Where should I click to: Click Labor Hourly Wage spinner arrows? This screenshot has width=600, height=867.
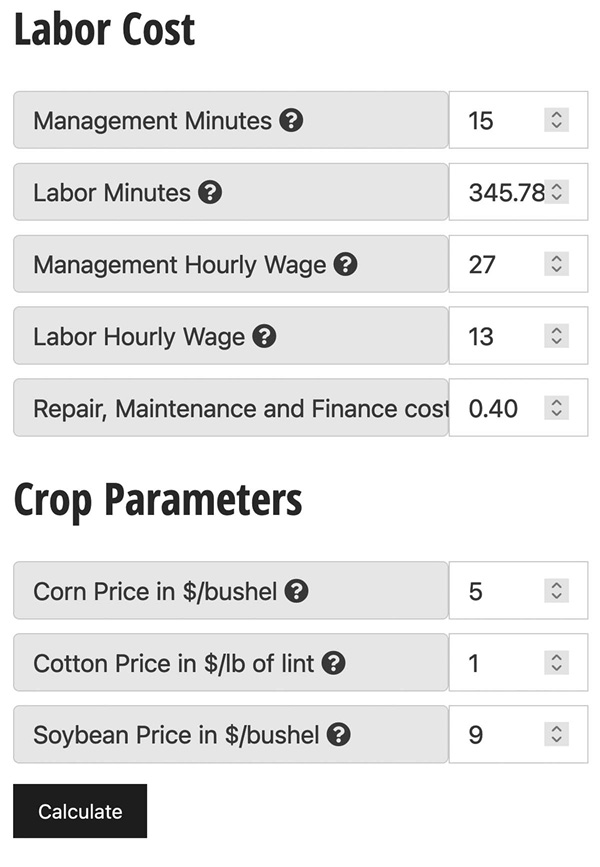click(x=556, y=336)
